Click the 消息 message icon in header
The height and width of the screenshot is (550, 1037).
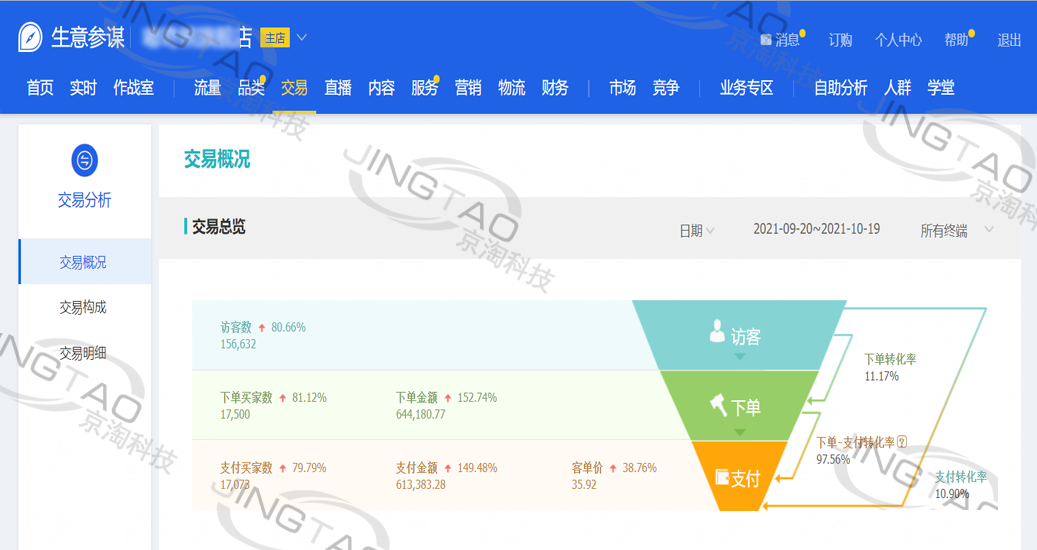[x=766, y=40]
